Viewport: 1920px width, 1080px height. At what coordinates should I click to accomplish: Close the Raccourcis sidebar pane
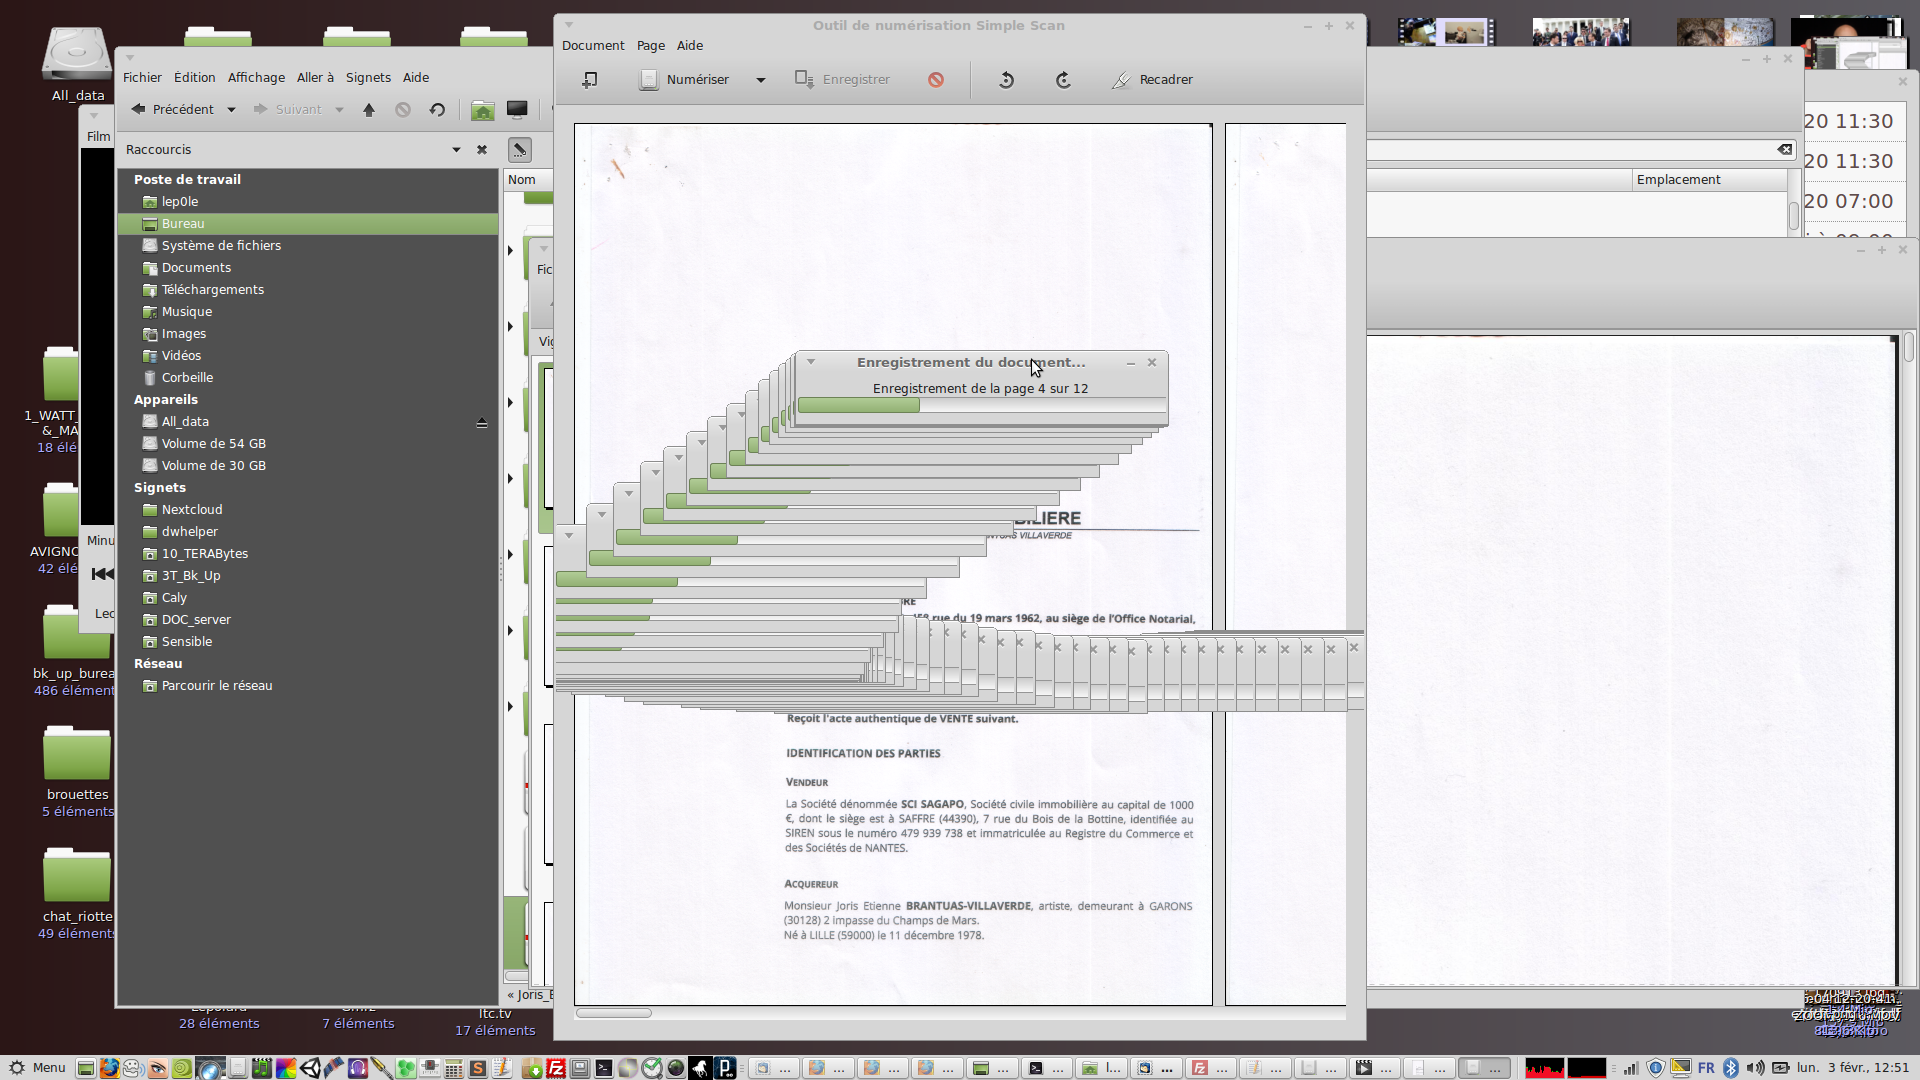pos(482,150)
